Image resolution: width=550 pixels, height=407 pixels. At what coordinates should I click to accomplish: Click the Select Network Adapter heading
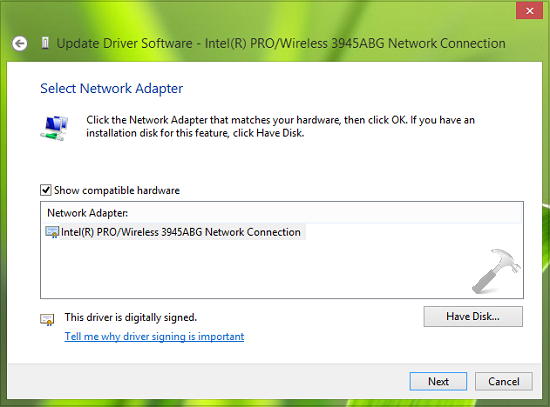click(x=112, y=88)
